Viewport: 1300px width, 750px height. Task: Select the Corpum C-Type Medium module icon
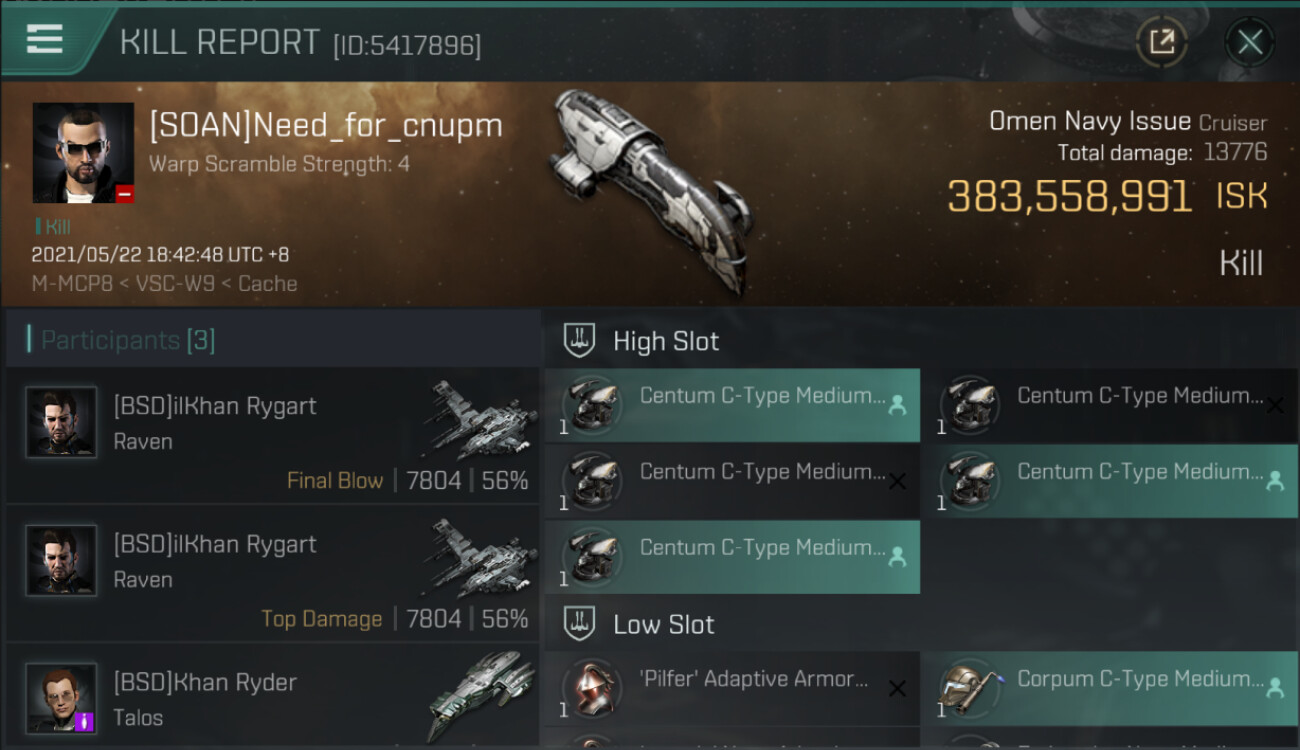coord(969,689)
